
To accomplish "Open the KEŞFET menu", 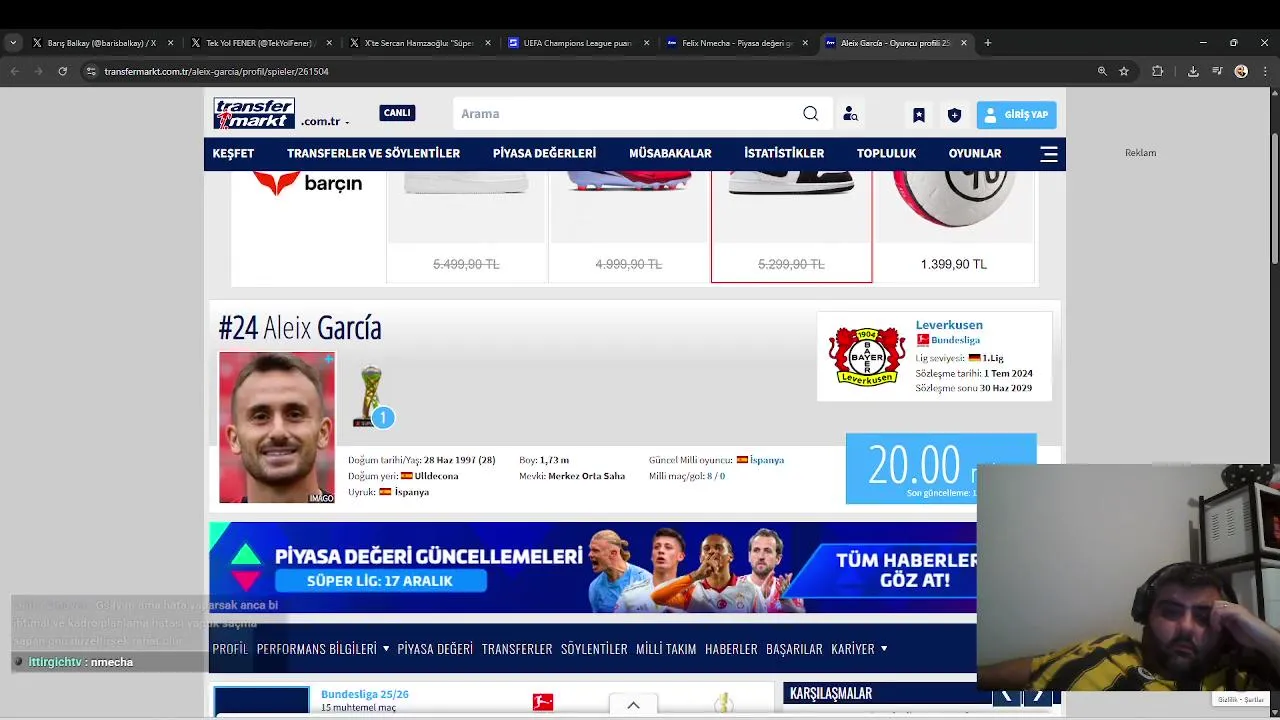I will [233, 154].
